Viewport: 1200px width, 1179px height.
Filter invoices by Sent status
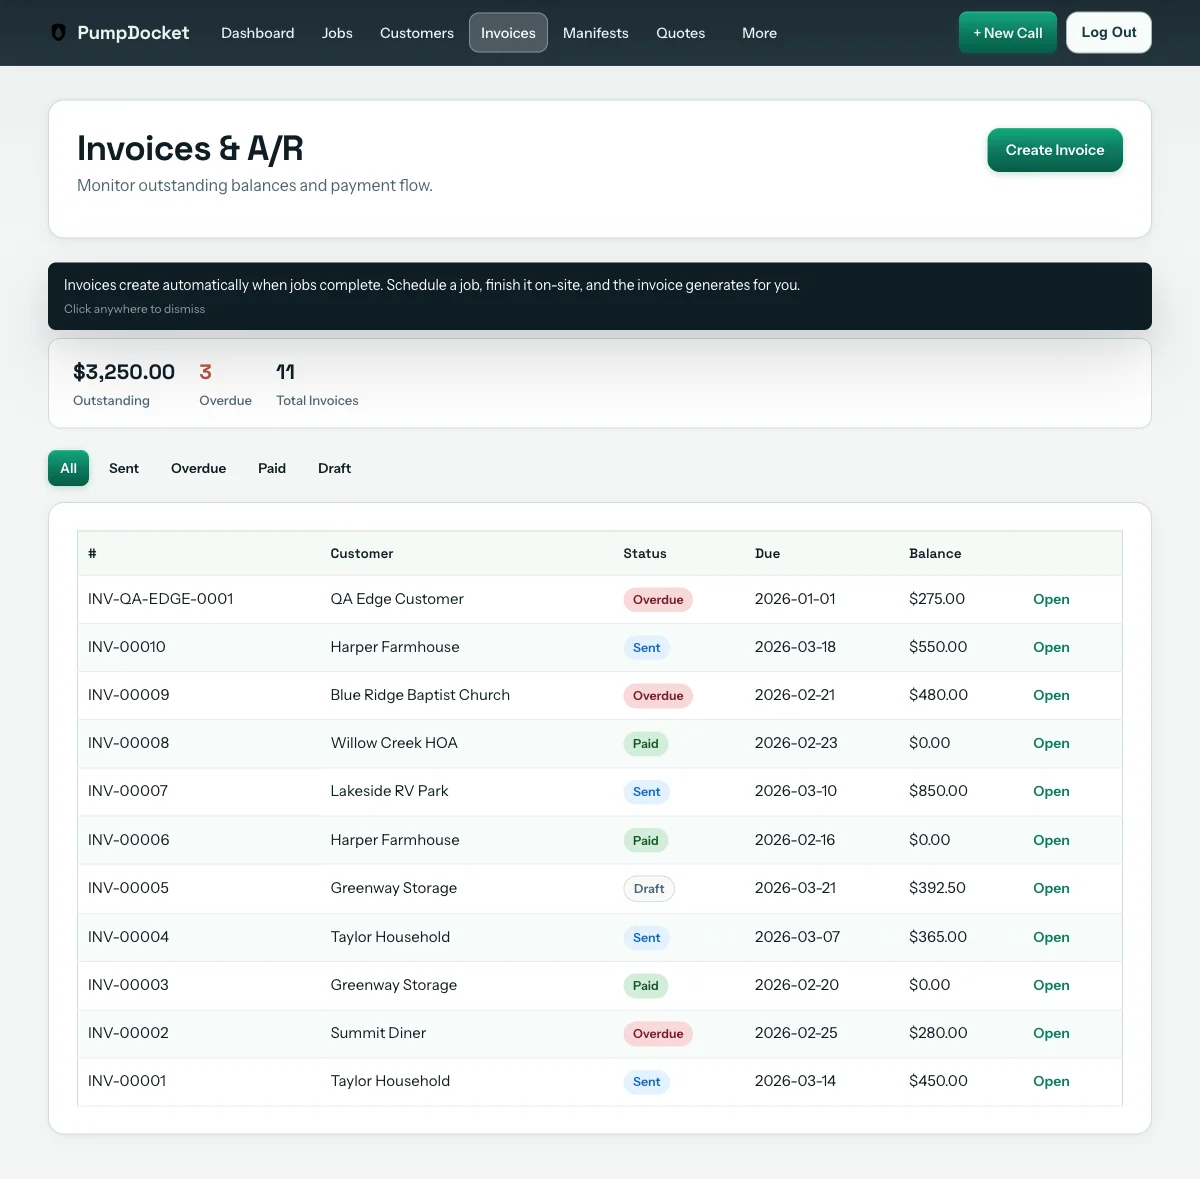coord(124,468)
